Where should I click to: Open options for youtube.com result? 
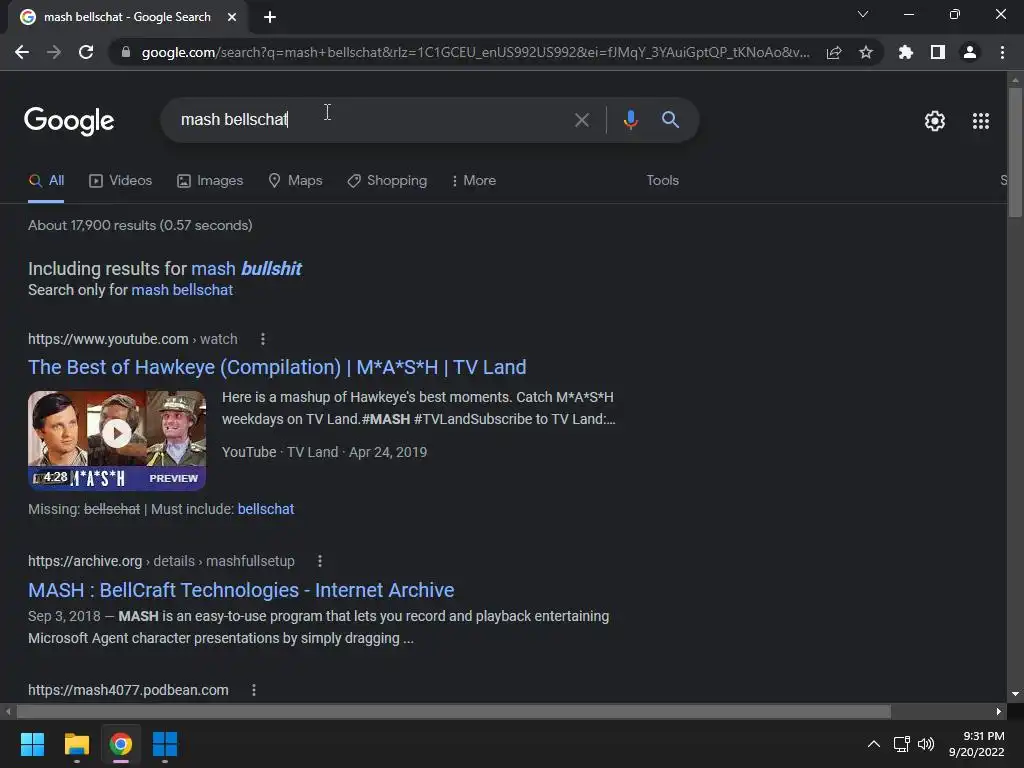[263, 339]
